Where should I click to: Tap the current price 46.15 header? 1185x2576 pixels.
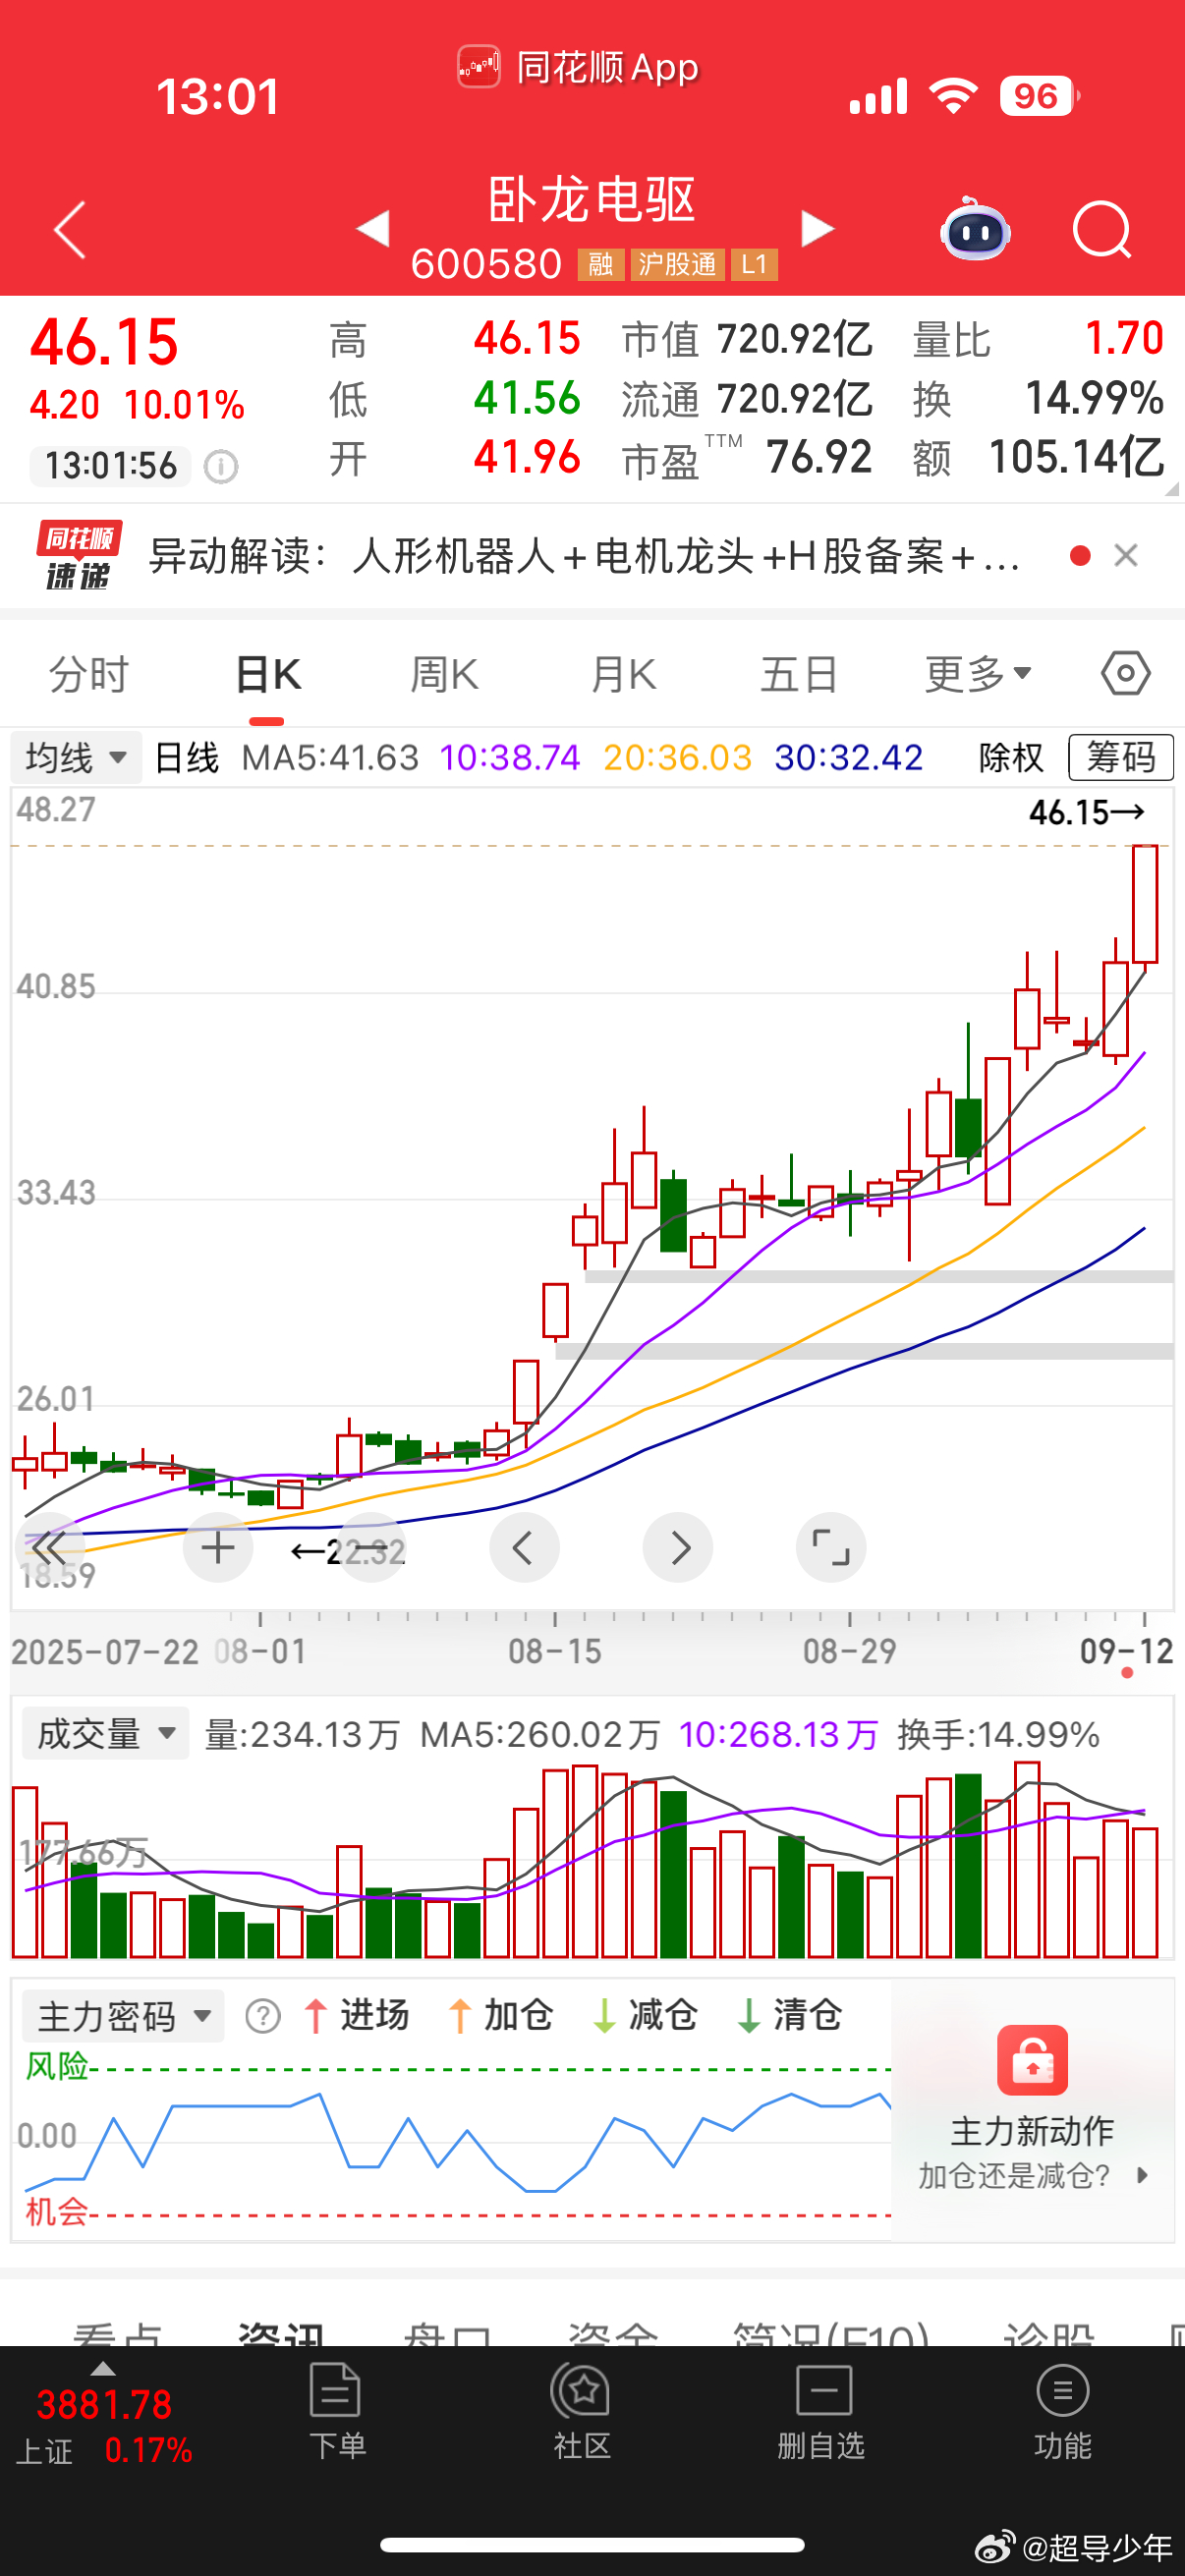(104, 342)
